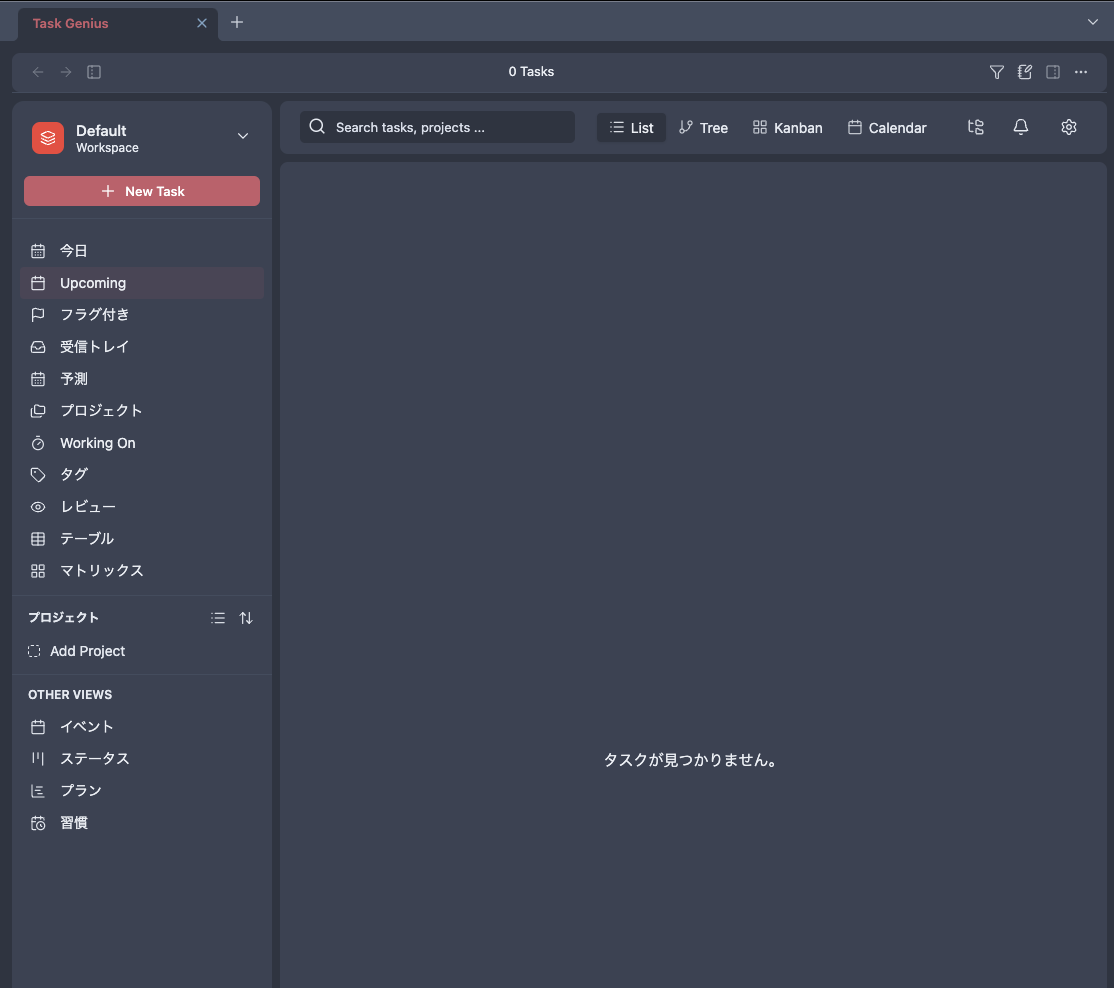This screenshot has height=988, width=1114.
Task: Open the 習慣 habits view
Action: pyautogui.click(x=142, y=823)
